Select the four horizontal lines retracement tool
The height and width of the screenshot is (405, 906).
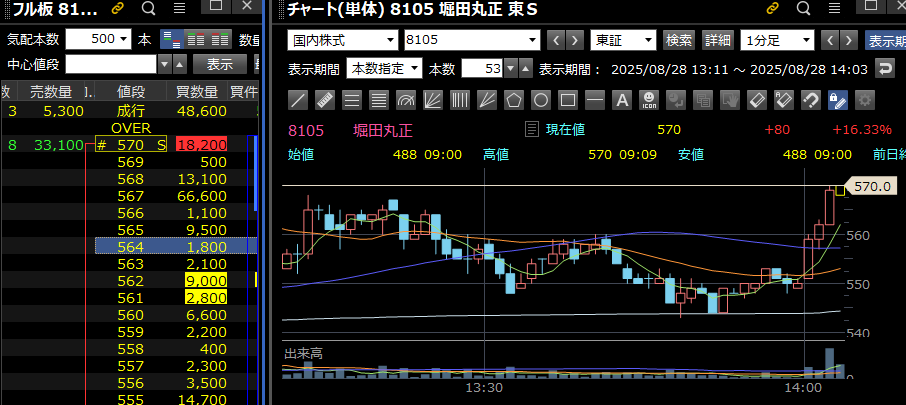(379, 101)
